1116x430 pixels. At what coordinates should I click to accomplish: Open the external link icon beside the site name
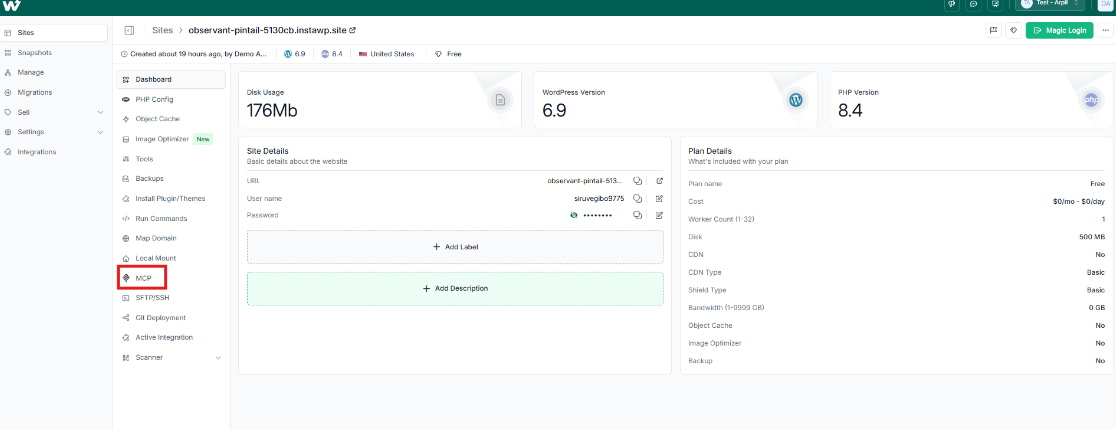point(352,31)
